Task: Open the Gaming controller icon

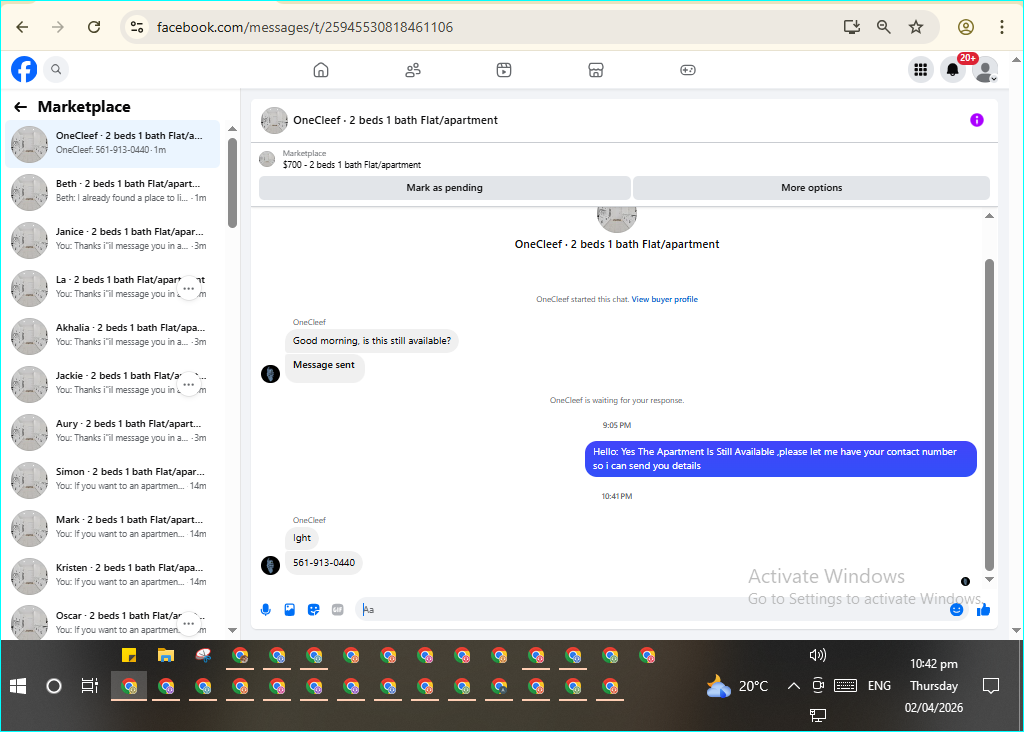Action: [688, 70]
